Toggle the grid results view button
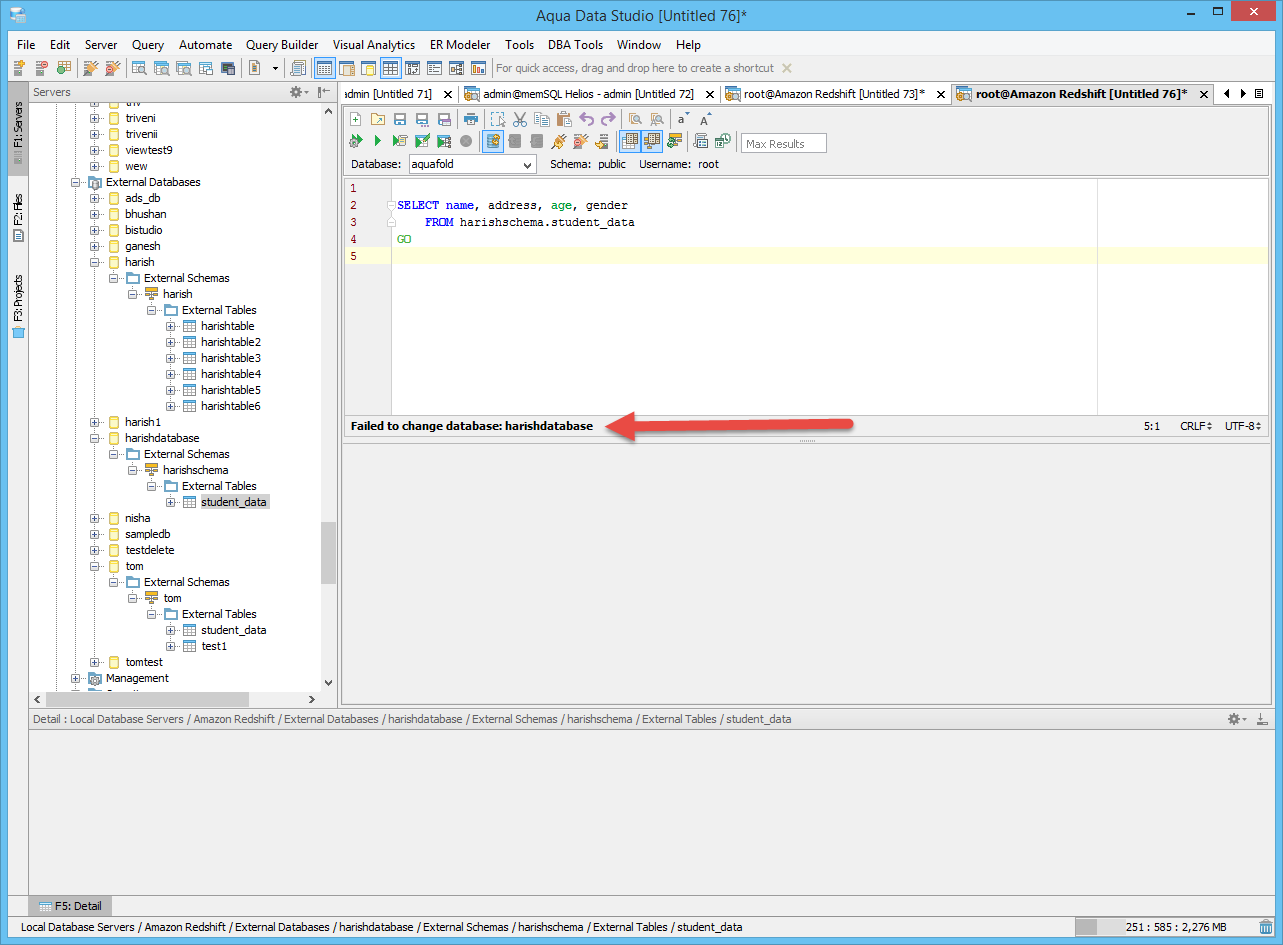Screen dimensions: 1283x945 coord(629,142)
